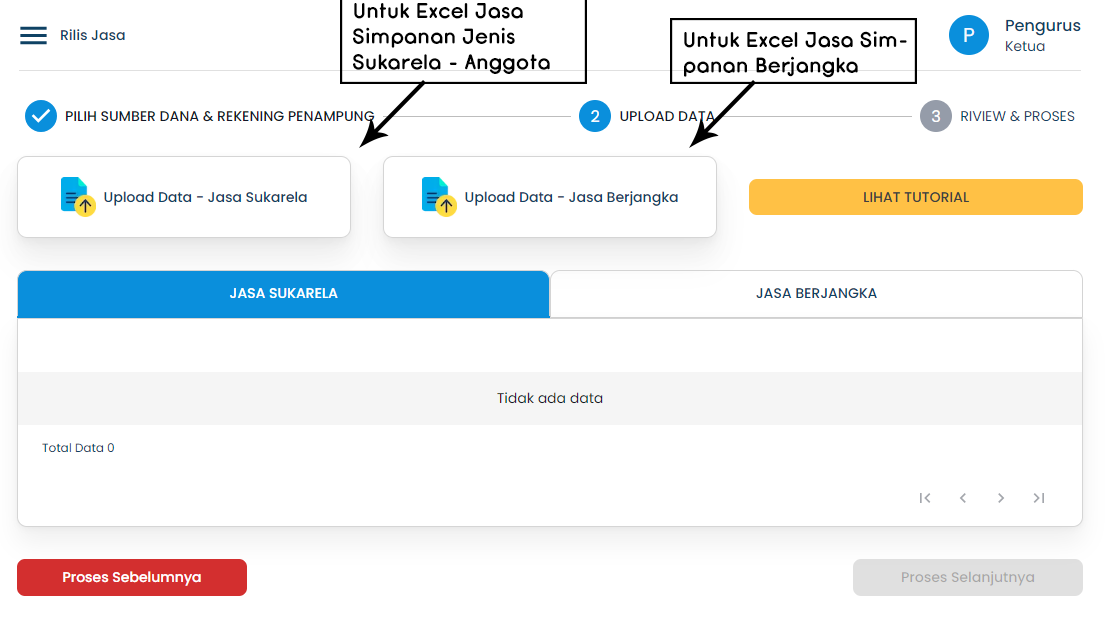Viewport: 1113px width, 626px height.
Task: Click the Total Data 0 counter text
Action: tap(77, 447)
